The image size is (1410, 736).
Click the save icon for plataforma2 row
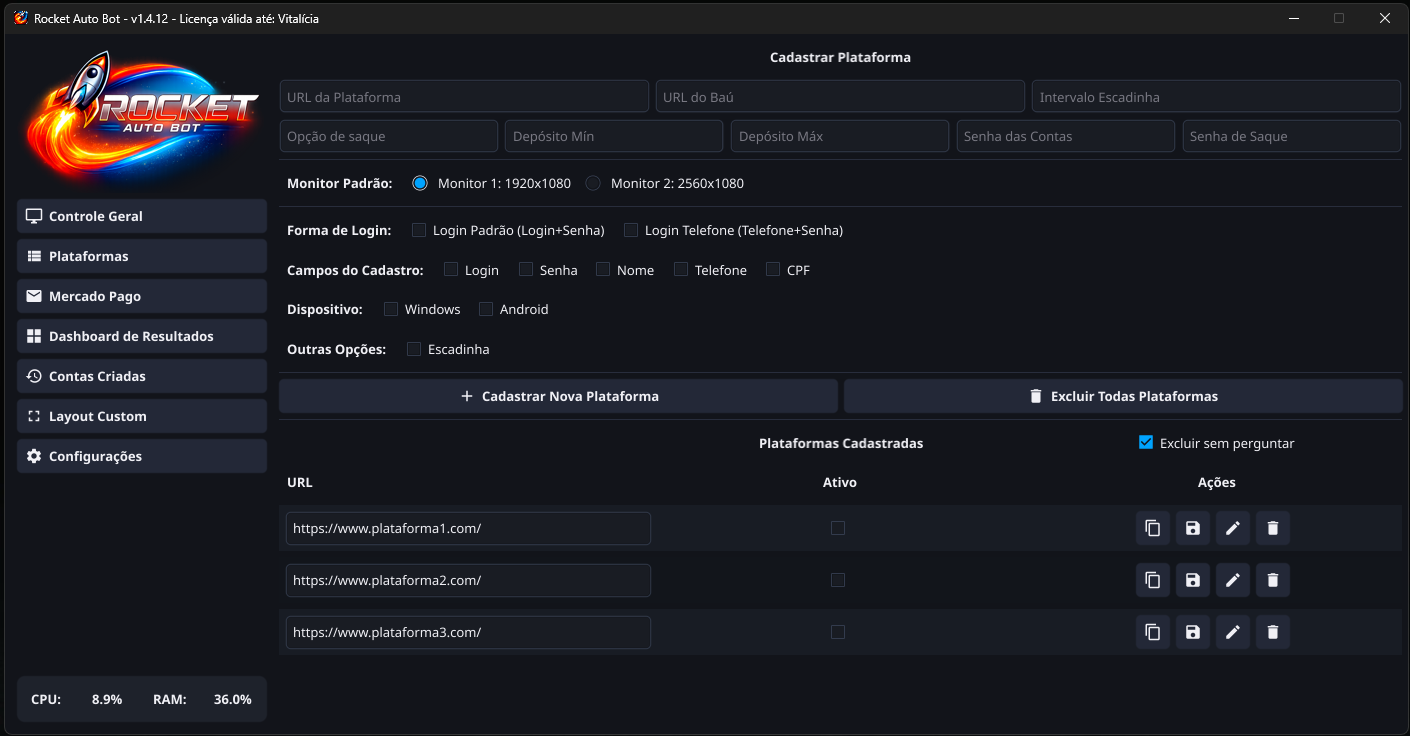click(x=1192, y=580)
